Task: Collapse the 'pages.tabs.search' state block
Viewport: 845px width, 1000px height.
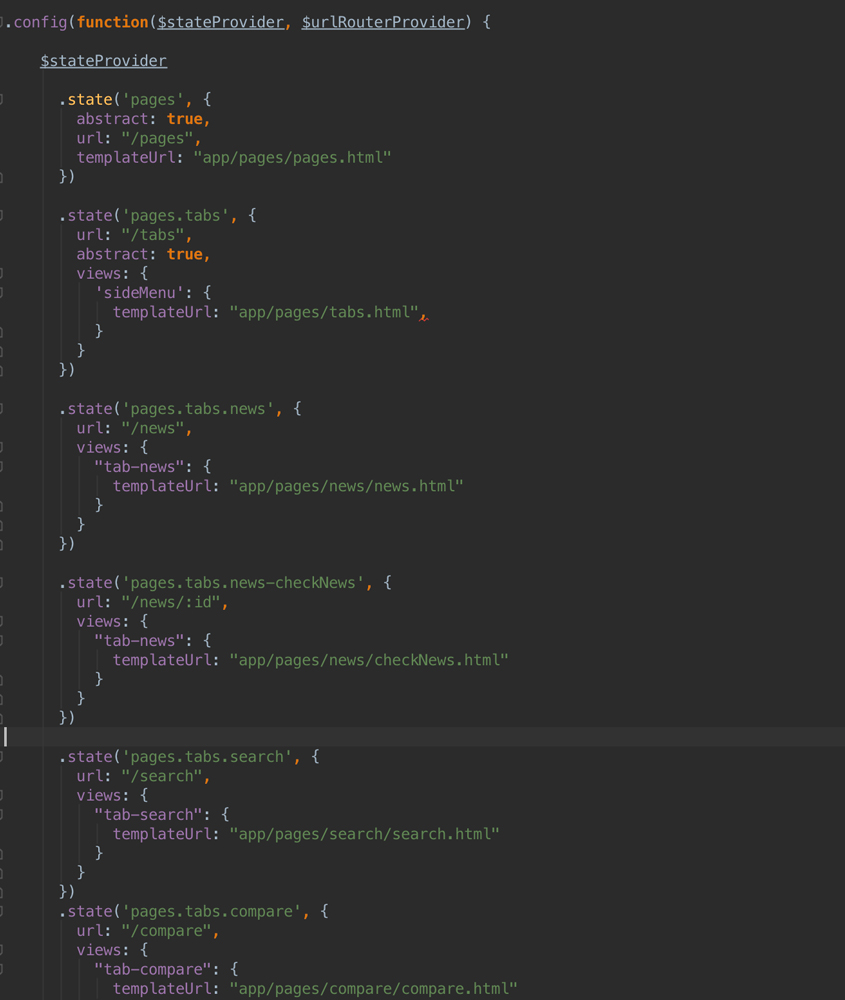Action: click(3, 757)
